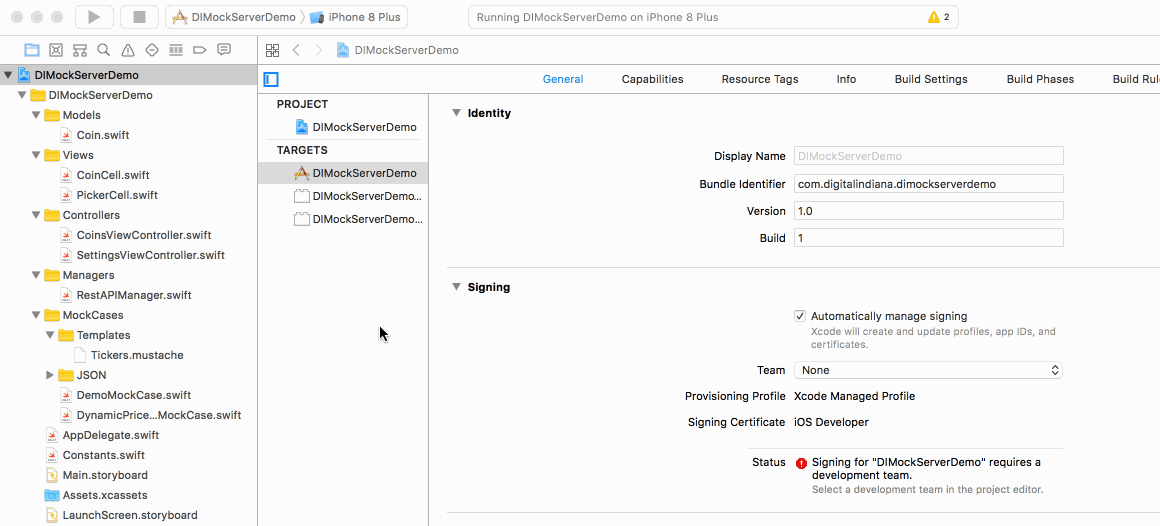Select DIMockServerDemo under PROJECT

pyautogui.click(x=356, y=127)
